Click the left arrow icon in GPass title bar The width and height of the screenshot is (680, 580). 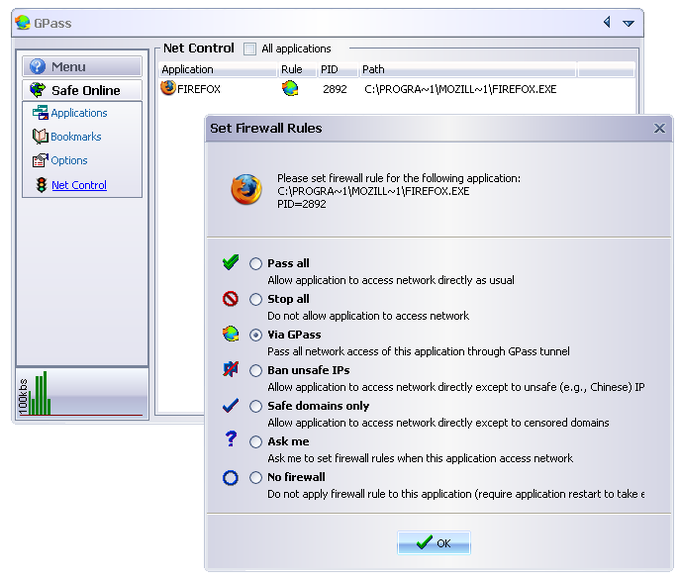tap(607, 22)
